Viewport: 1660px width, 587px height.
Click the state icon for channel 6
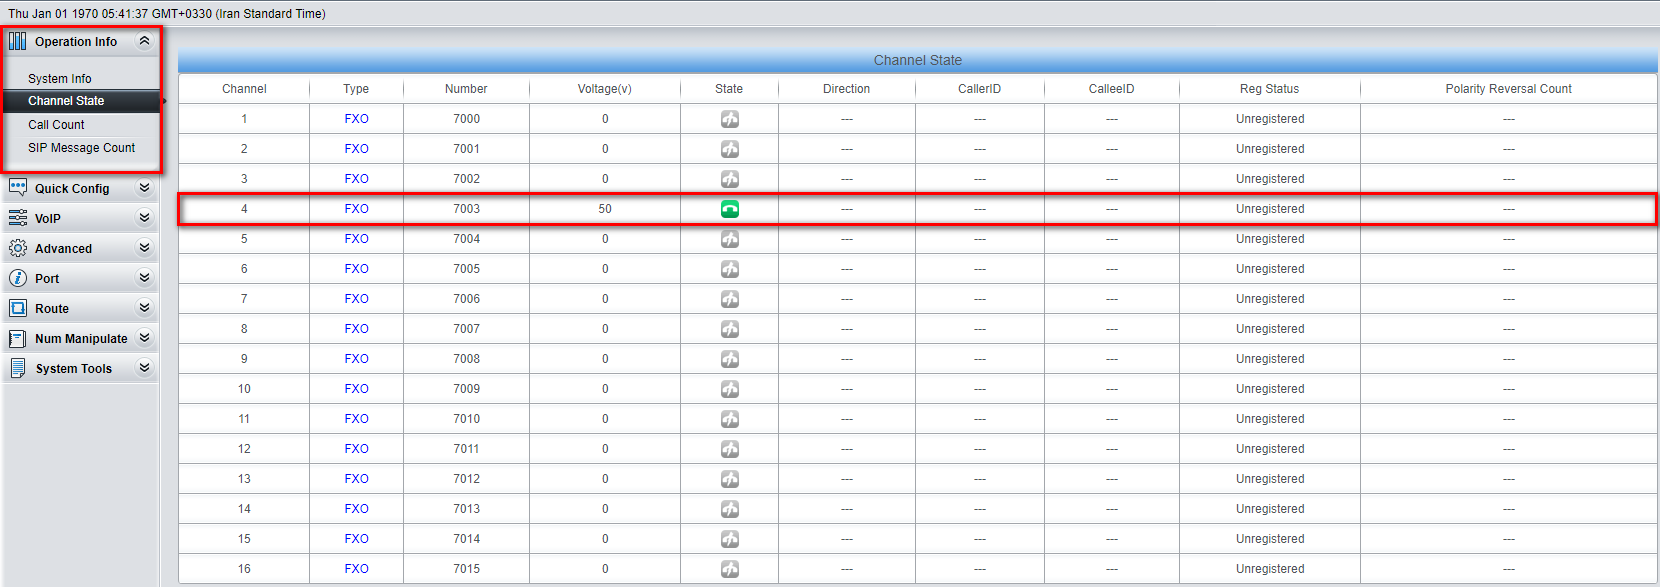pyautogui.click(x=730, y=269)
